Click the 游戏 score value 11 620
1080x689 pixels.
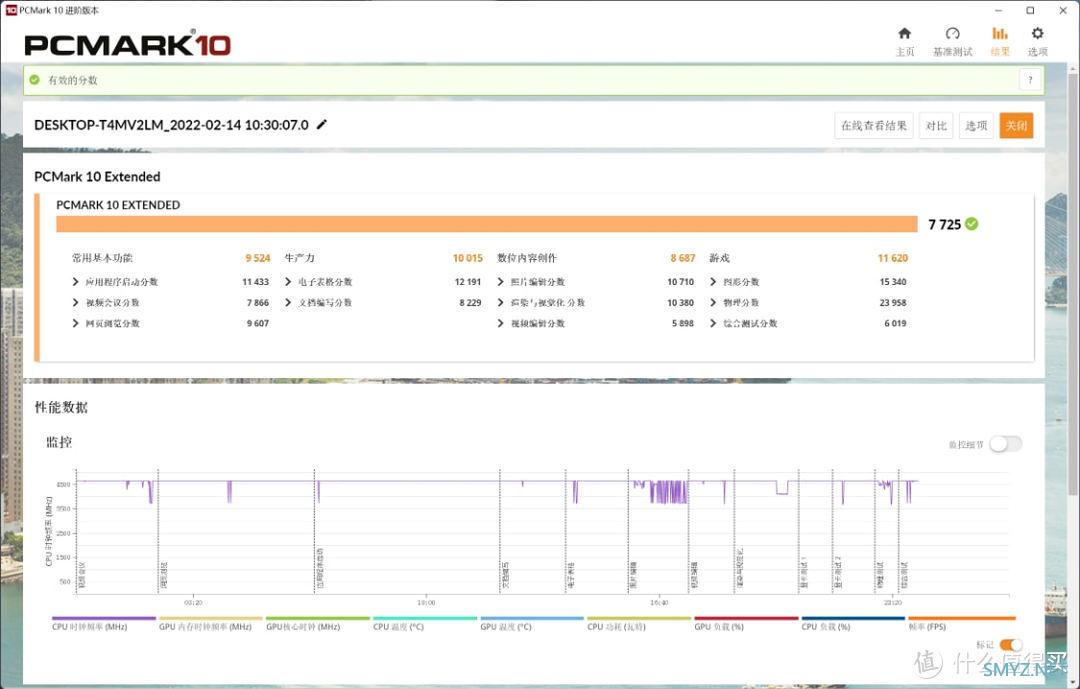click(893, 258)
